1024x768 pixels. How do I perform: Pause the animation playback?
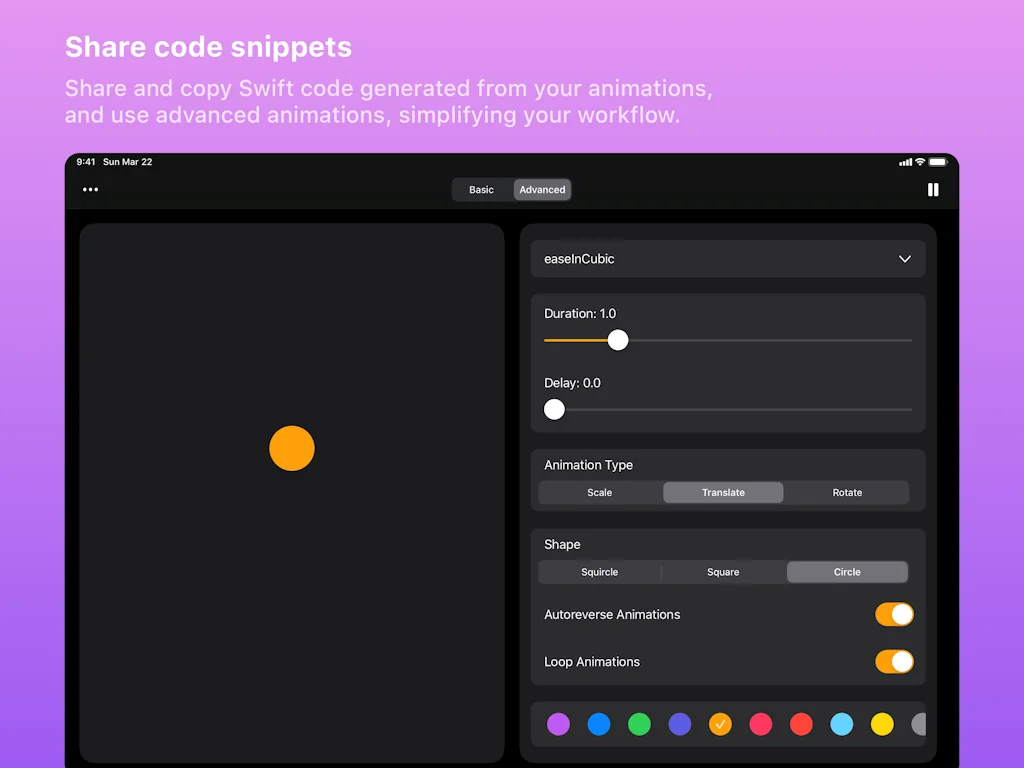(933, 190)
